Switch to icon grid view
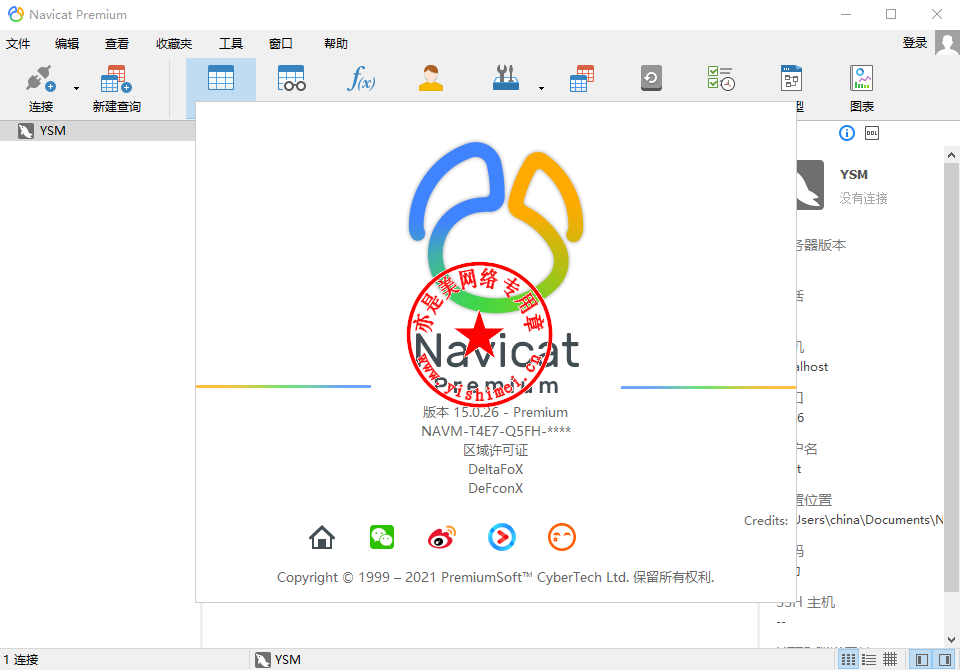 [848, 660]
